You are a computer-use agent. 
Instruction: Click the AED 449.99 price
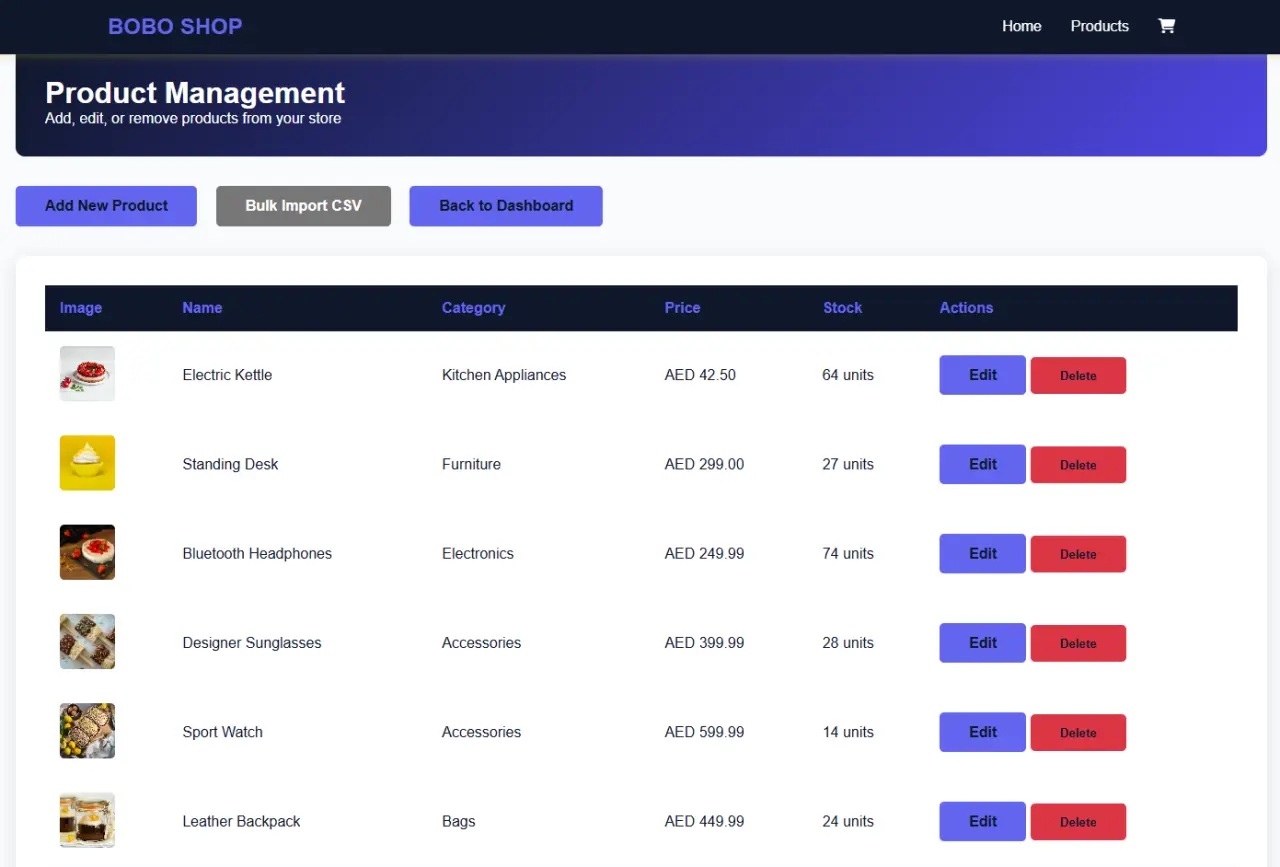[704, 821]
